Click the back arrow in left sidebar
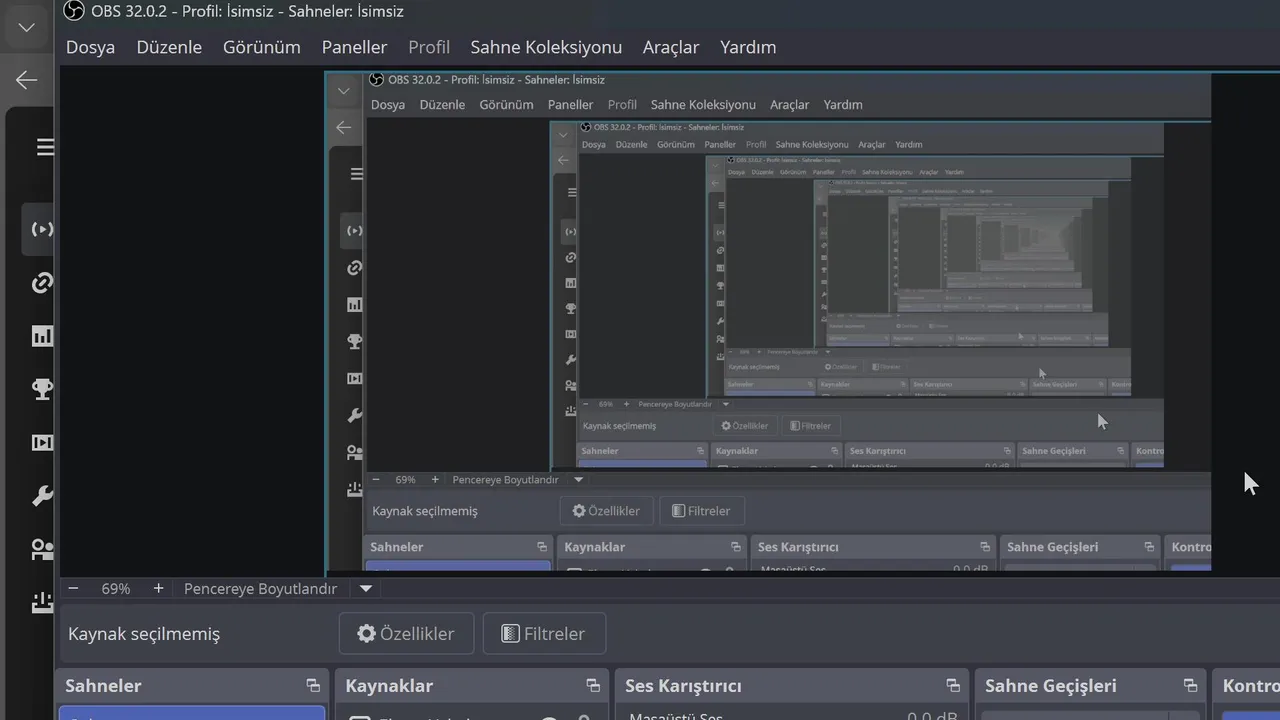The image size is (1280, 720). coord(27,80)
